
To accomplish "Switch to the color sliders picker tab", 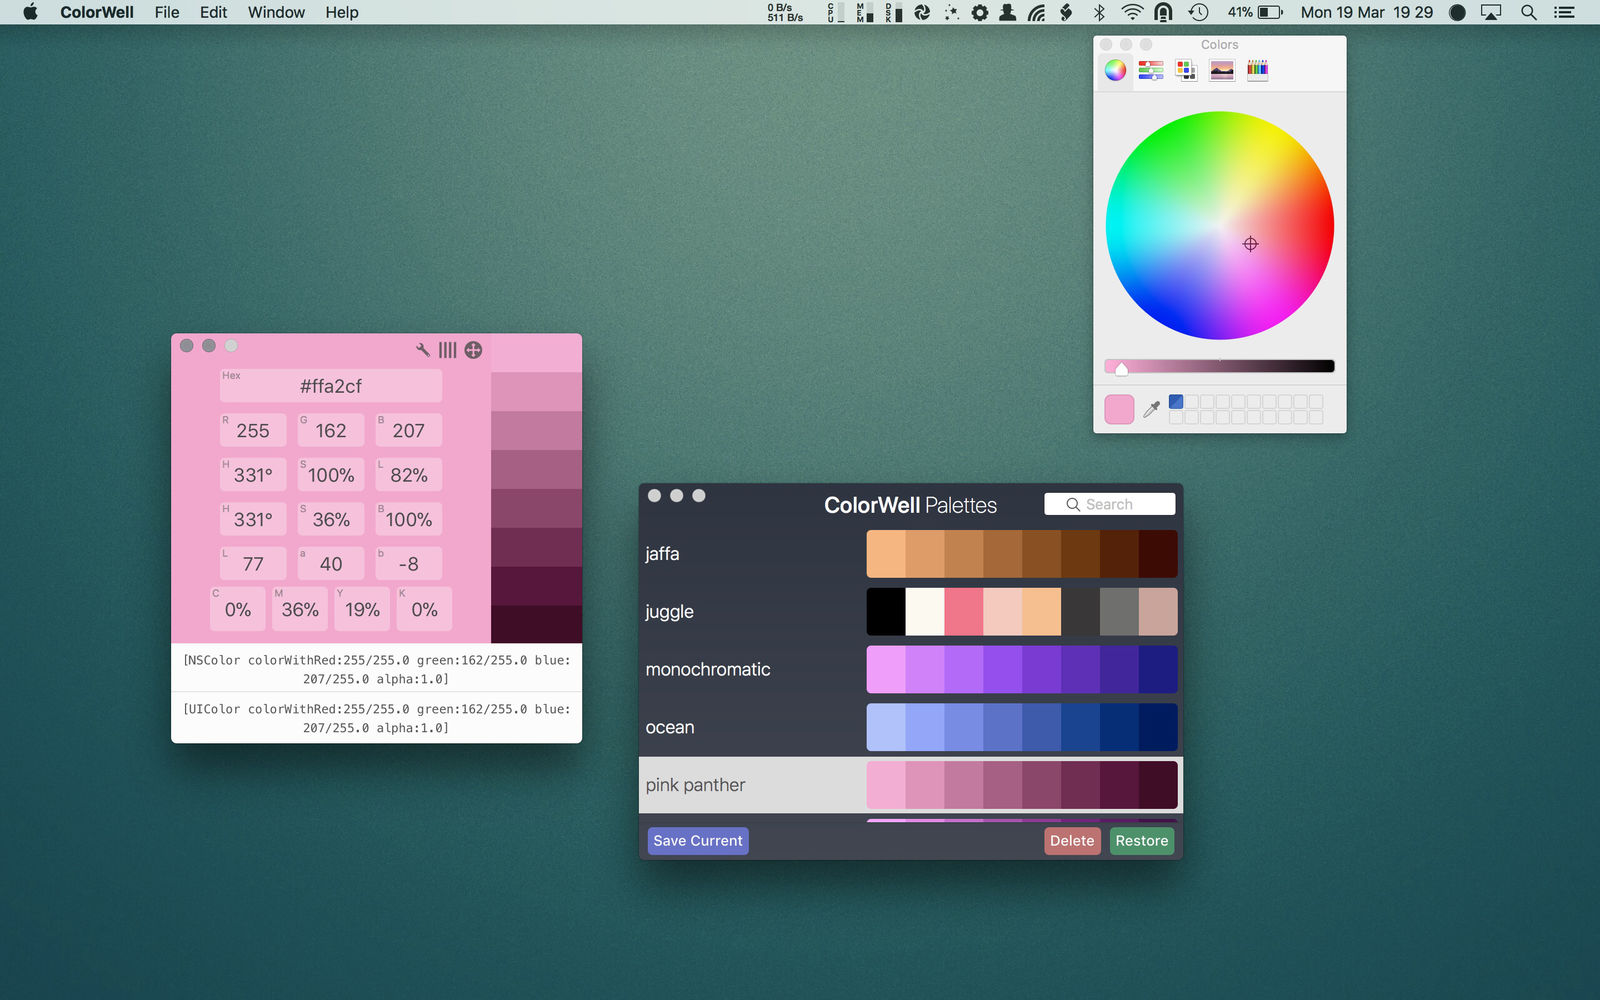I will tap(1151, 70).
